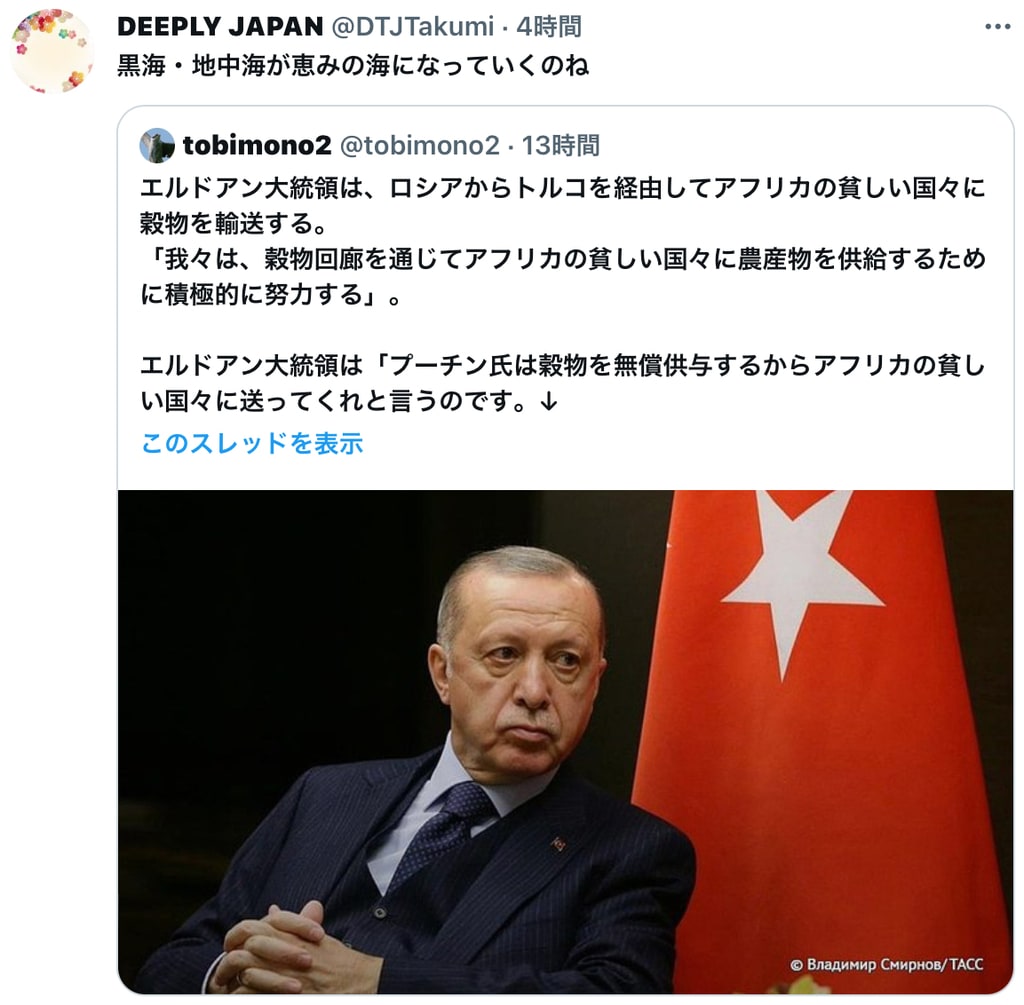Open the three-dot more options menu

997,27
